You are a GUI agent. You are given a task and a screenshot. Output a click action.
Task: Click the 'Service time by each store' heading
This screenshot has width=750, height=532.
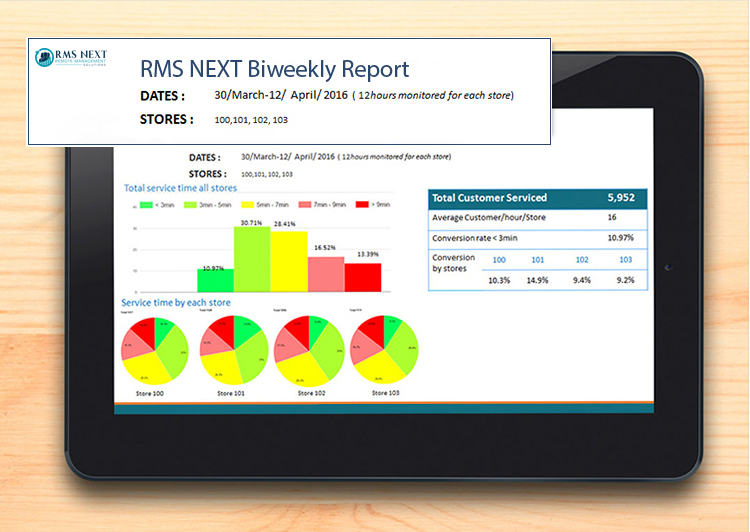pos(176,303)
